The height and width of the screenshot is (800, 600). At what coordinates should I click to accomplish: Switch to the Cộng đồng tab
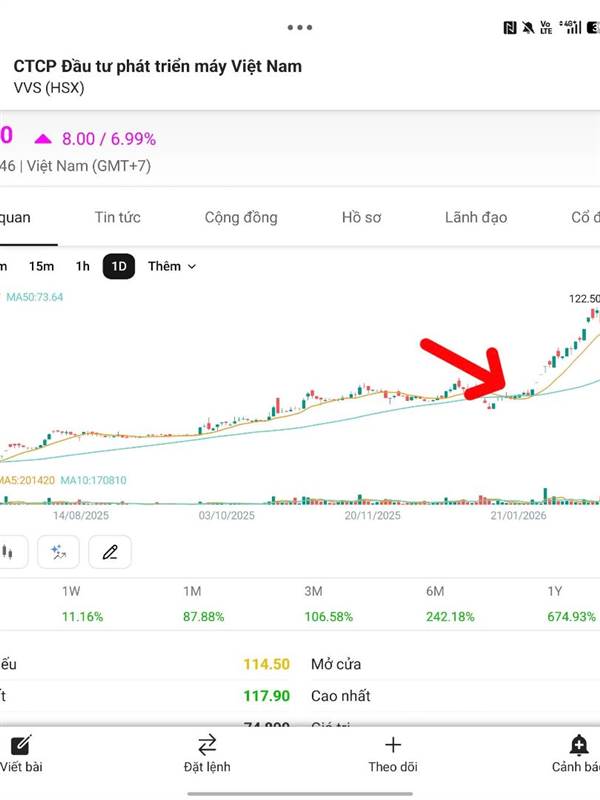tap(241, 217)
